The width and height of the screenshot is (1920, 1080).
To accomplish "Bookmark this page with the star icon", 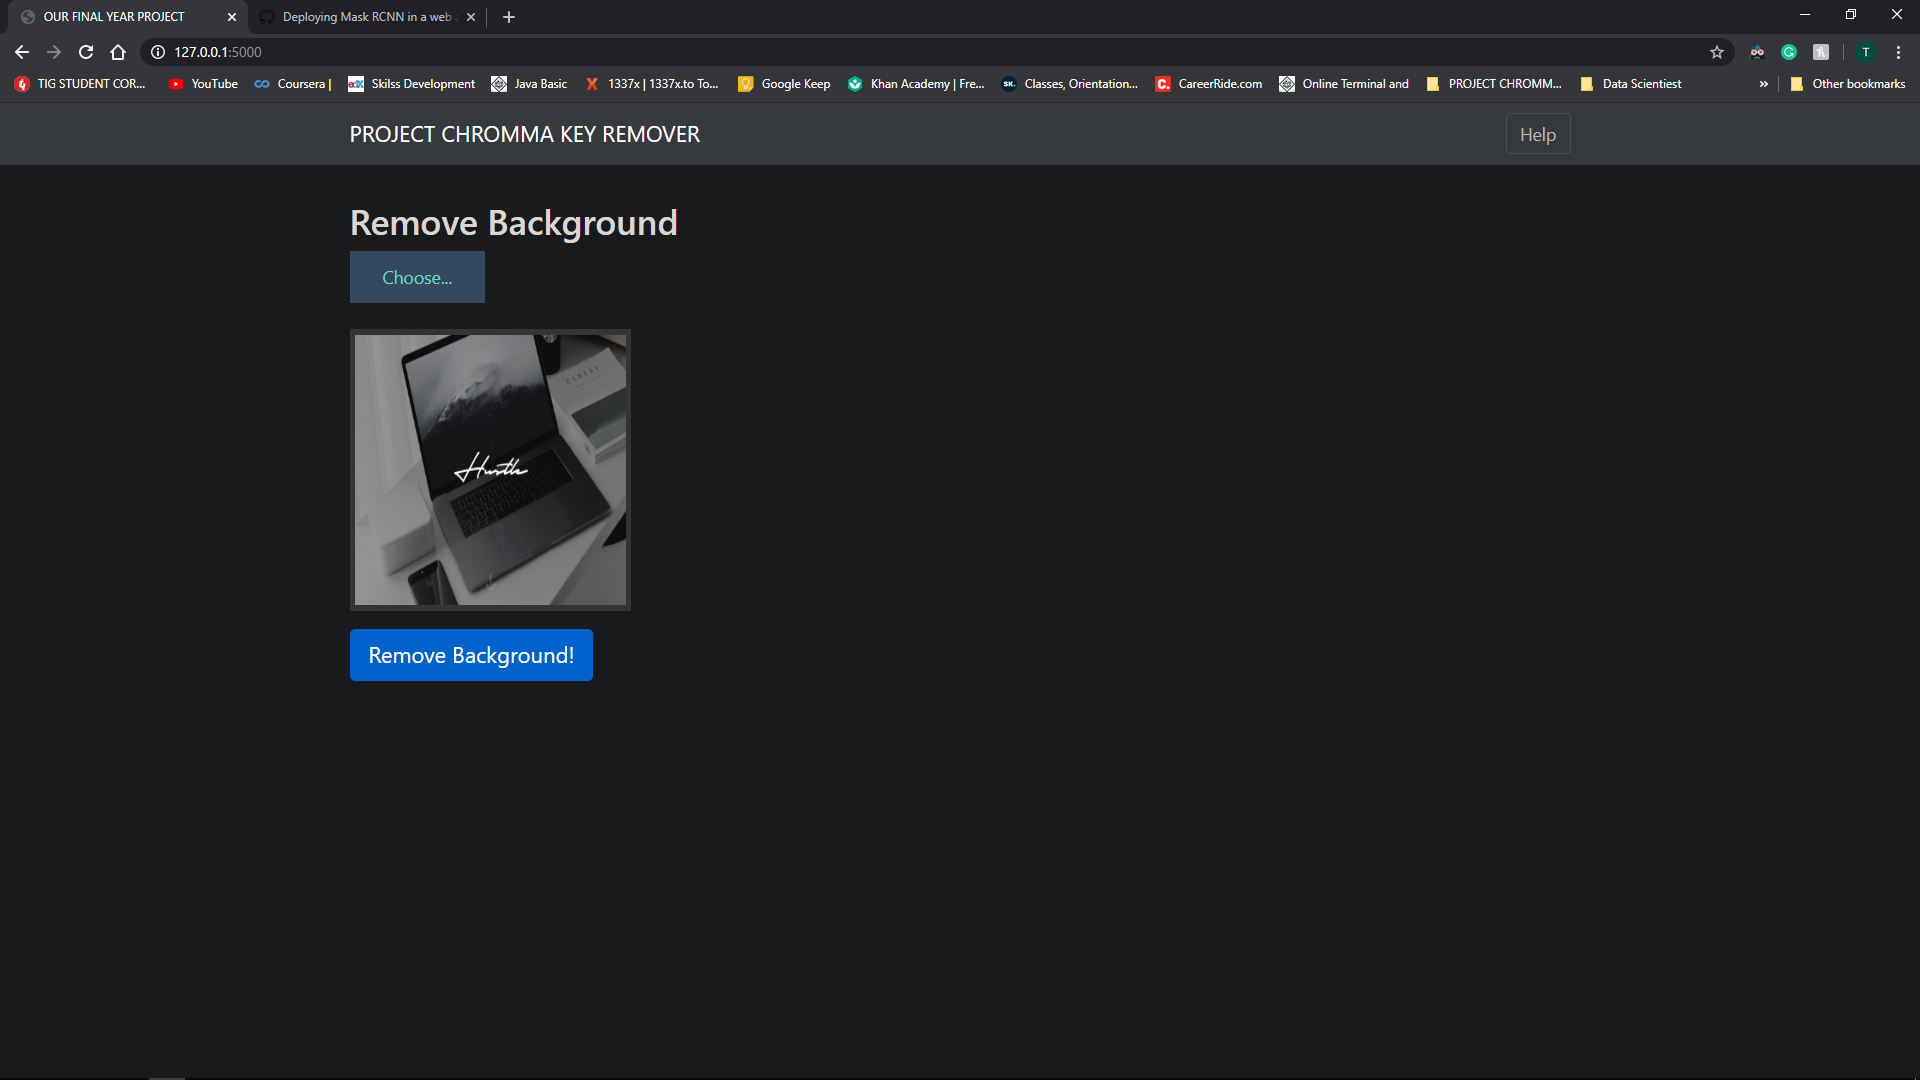I will [1718, 52].
